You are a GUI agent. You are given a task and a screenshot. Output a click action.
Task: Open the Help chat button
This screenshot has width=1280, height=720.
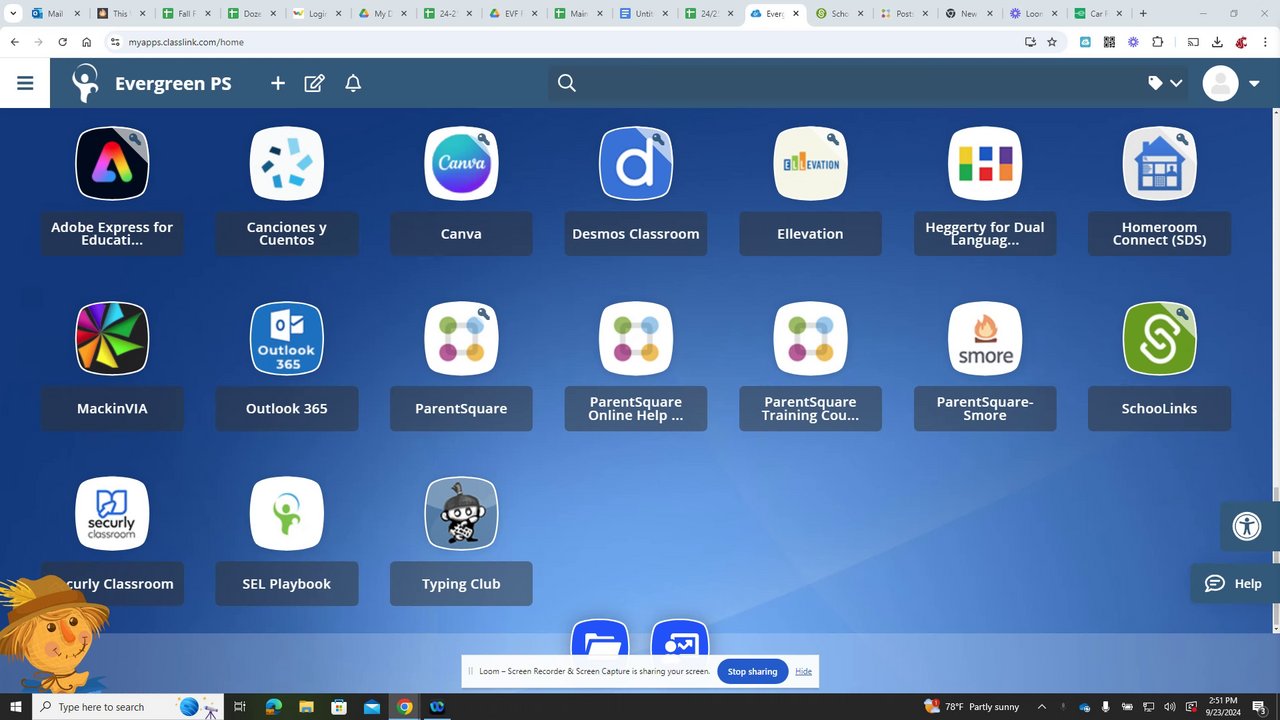click(x=1234, y=584)
